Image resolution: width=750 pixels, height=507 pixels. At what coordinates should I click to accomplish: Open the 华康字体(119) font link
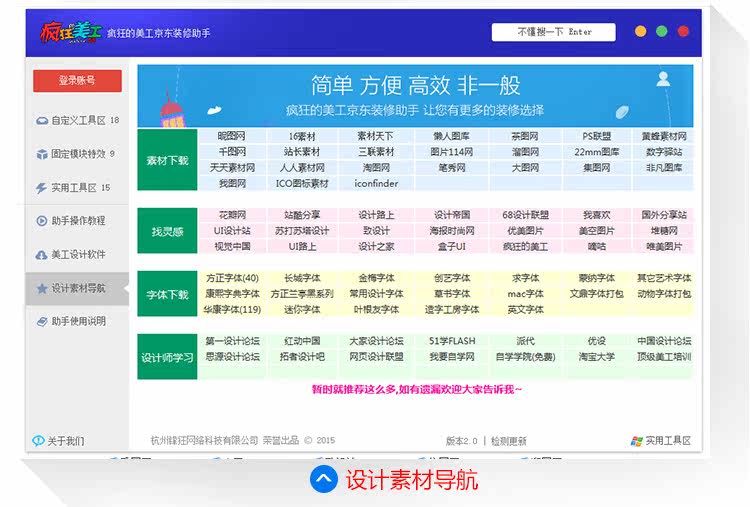click(232, 310)
